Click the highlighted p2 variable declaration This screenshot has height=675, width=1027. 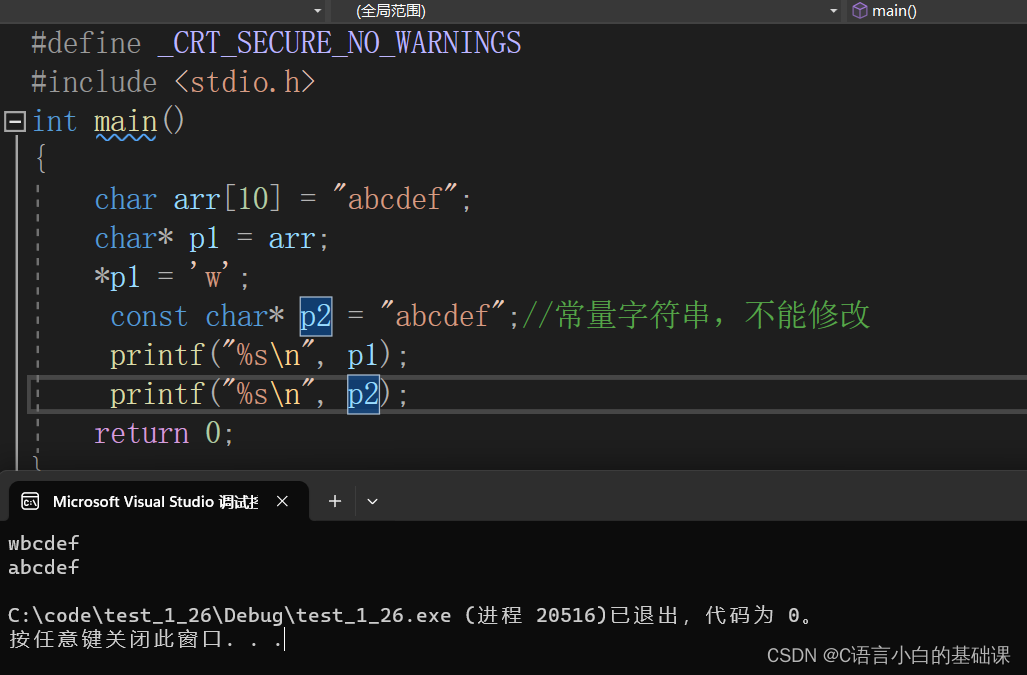(316, 316)
